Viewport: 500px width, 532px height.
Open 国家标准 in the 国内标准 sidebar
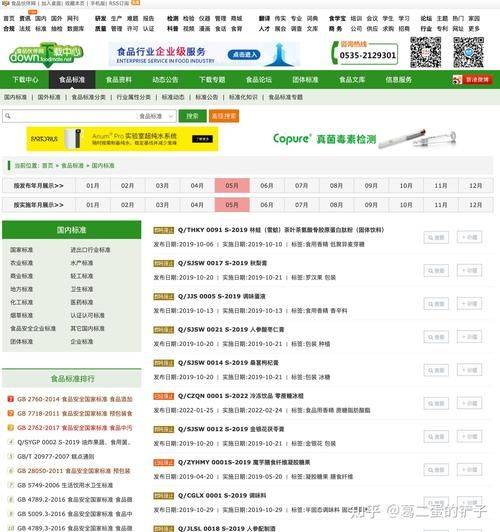coord(21,250)
